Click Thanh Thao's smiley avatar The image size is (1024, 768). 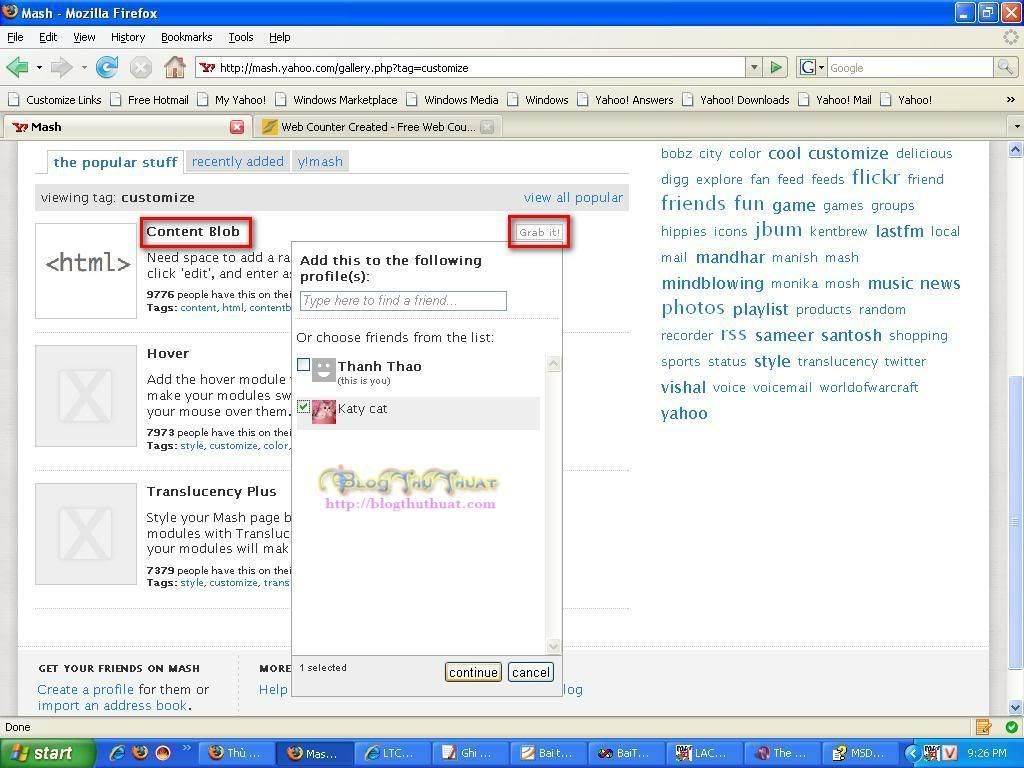[323, 370]
